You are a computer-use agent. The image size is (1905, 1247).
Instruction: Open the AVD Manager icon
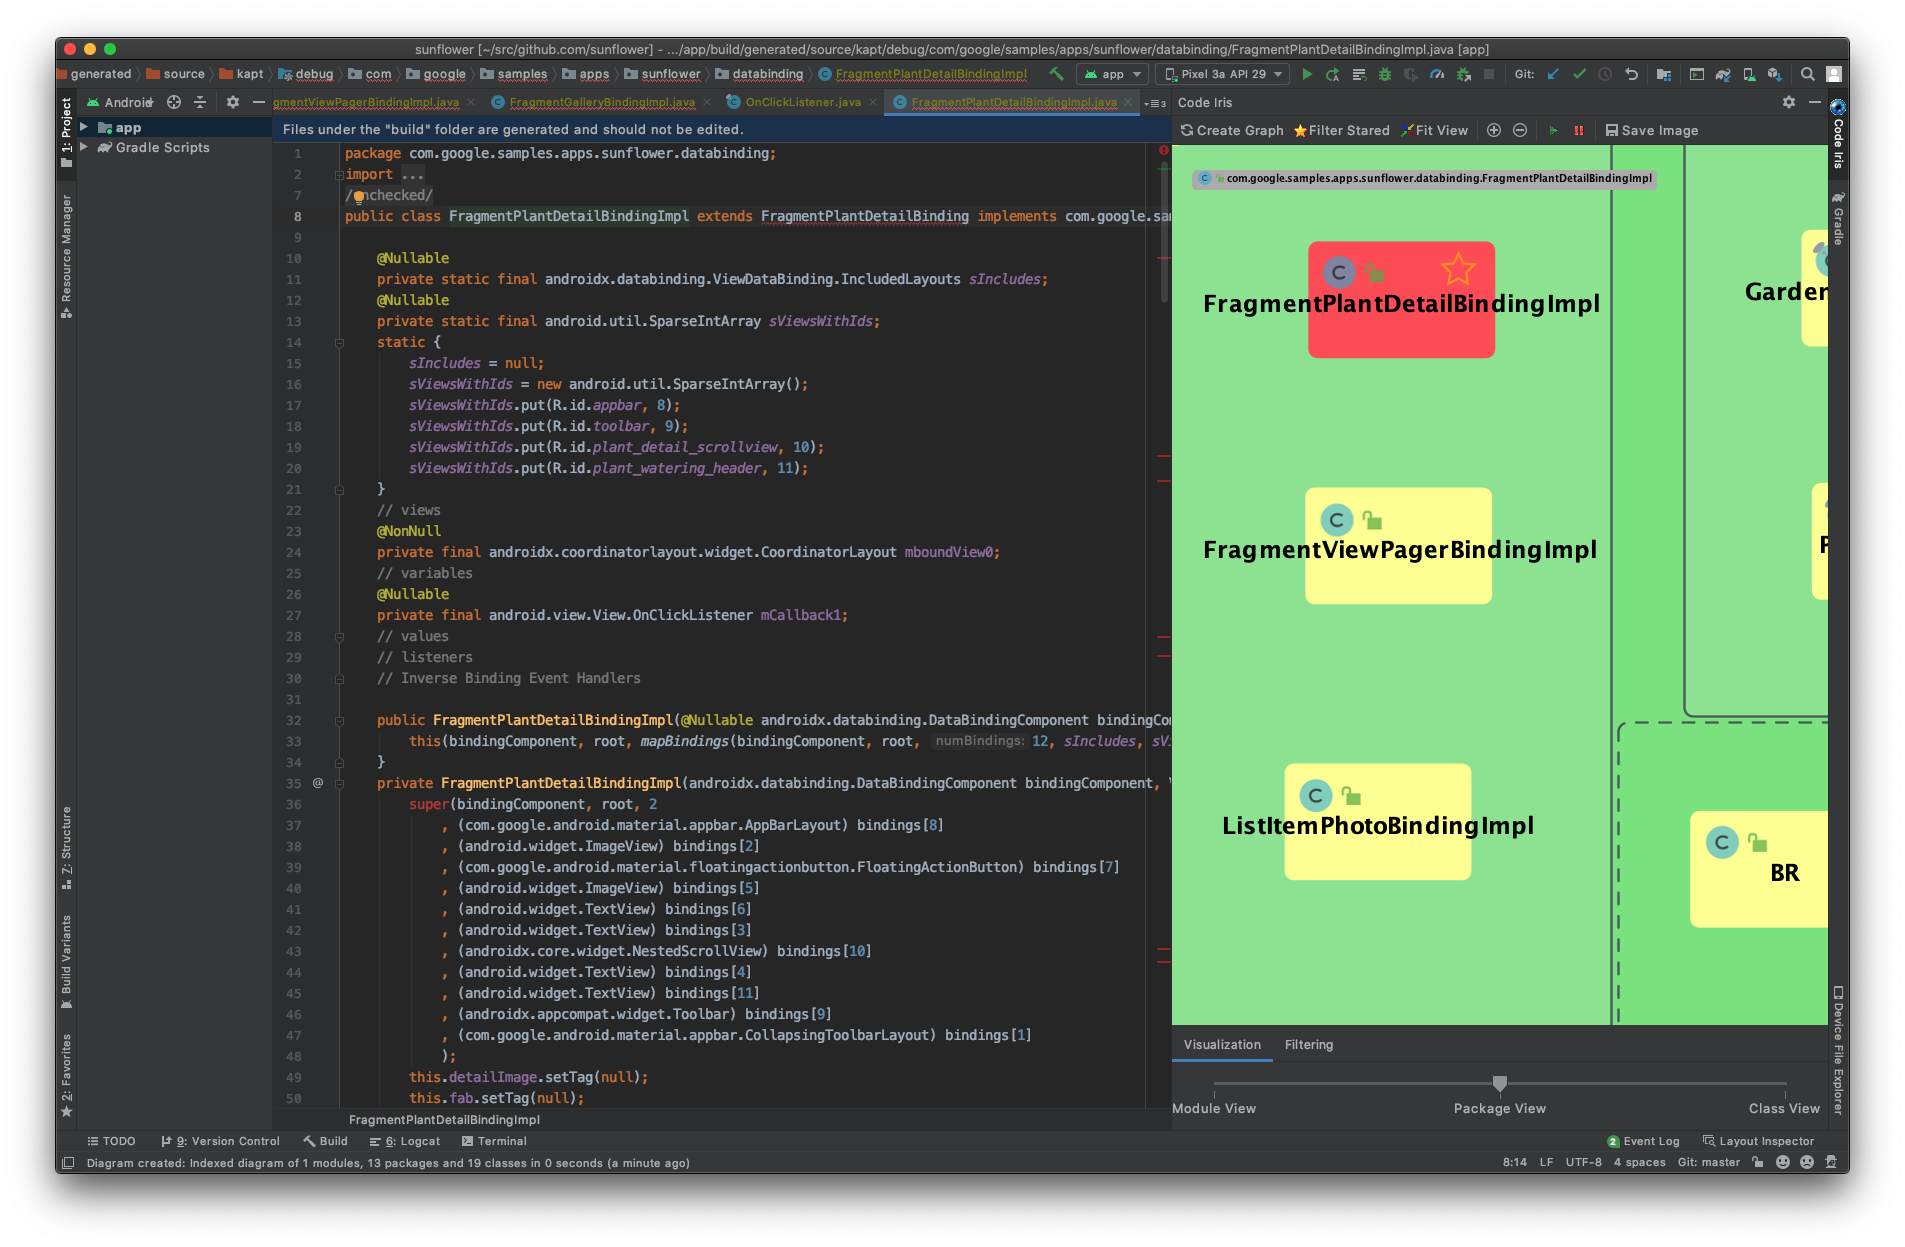click(x=1749, y=74)
